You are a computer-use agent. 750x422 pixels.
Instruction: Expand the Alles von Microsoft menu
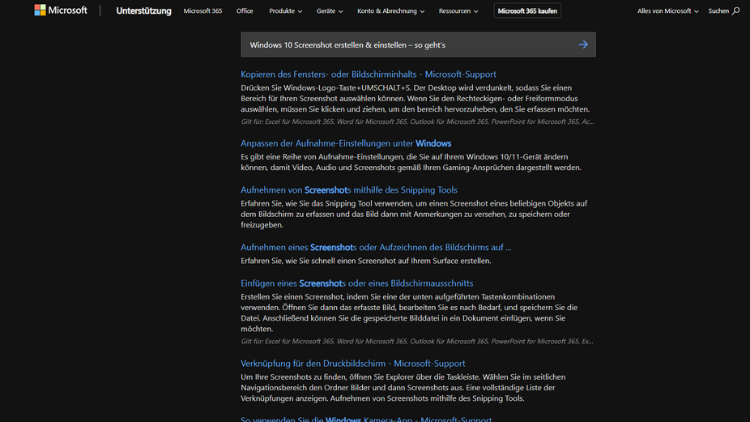[668, 11]
